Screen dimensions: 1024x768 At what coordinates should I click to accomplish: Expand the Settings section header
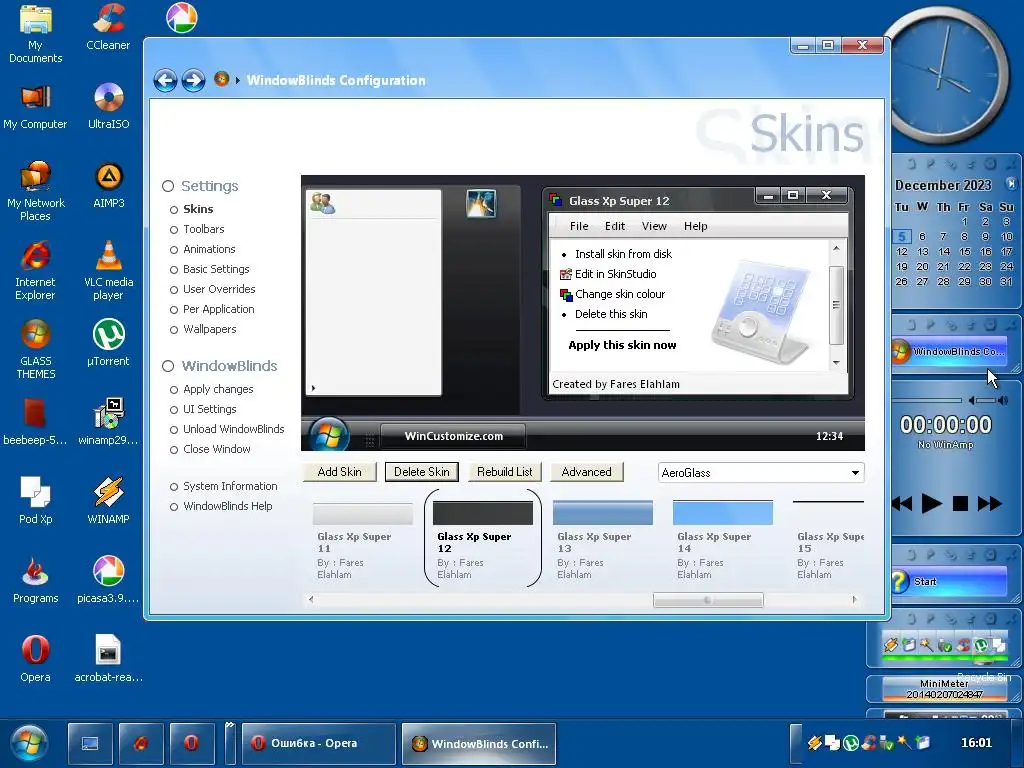200,186
